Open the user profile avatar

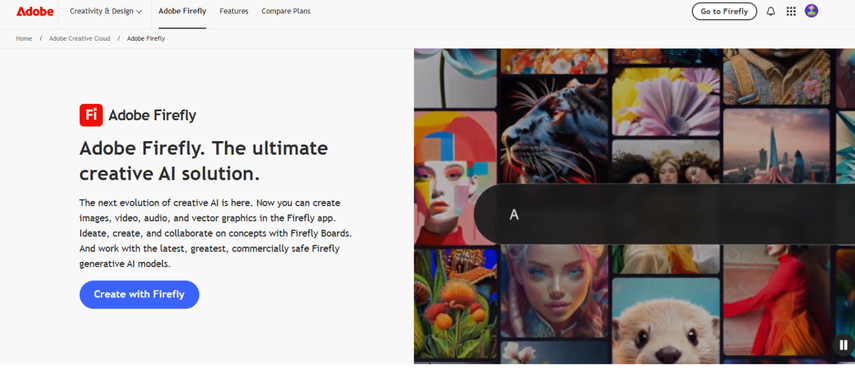tap(811, 11)
